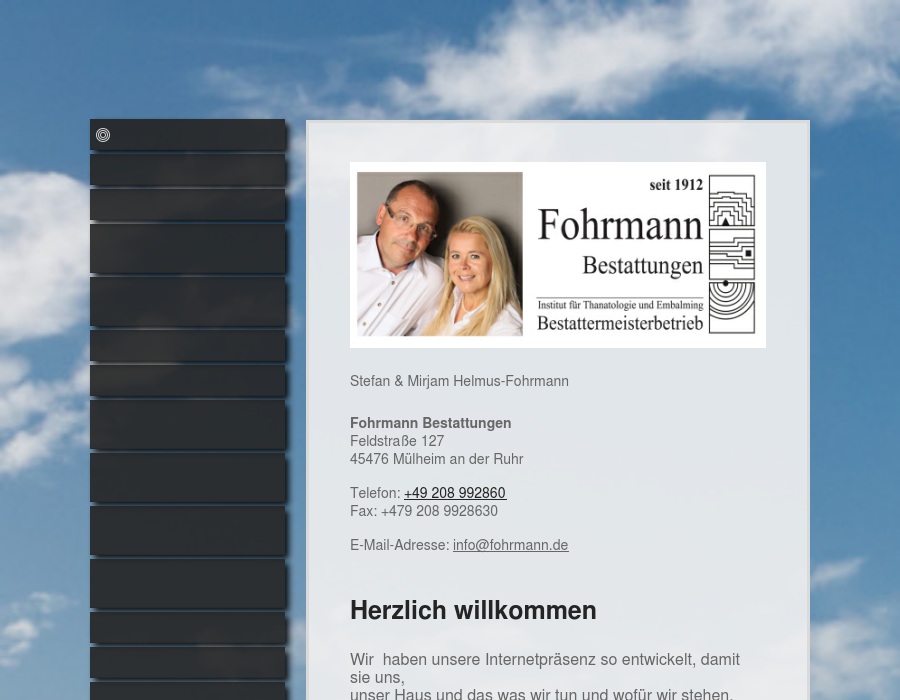Open the second-to-last sidebar menu item
Image resolution: width=900 pixels, height=700 pixels.
coord(188,662)
